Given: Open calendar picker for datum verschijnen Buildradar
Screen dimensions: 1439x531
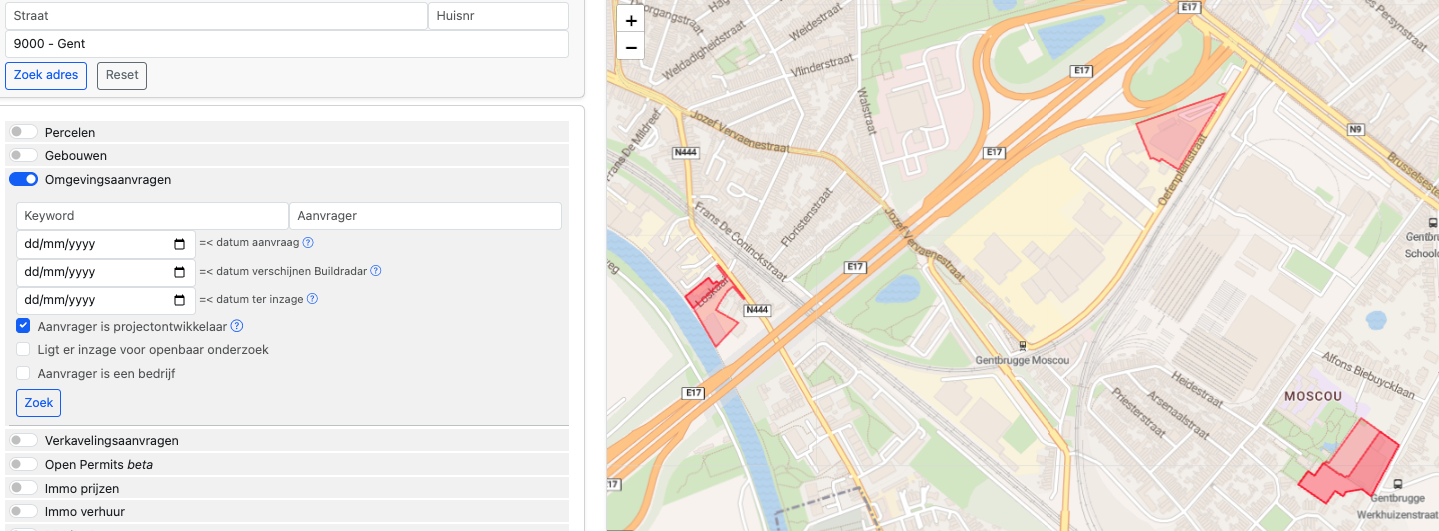Looking at the screenshot, I should coord(180,272).
